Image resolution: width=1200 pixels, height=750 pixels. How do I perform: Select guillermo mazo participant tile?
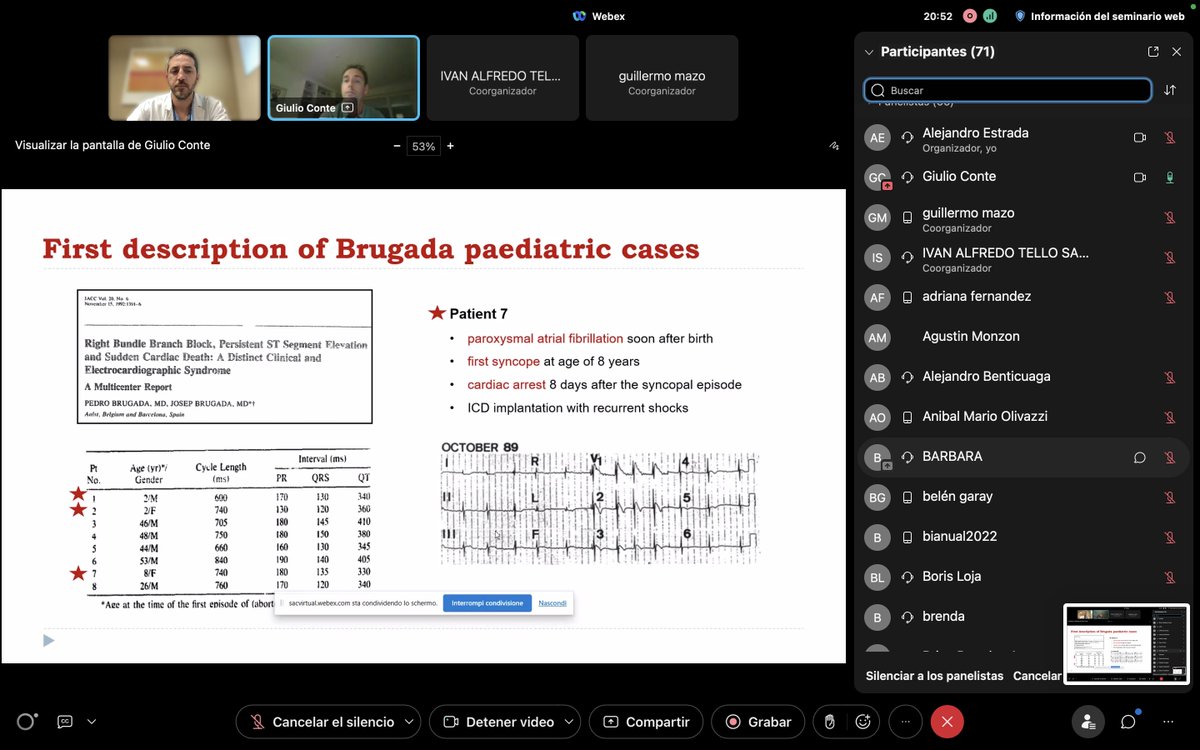(x=661, y=78)
